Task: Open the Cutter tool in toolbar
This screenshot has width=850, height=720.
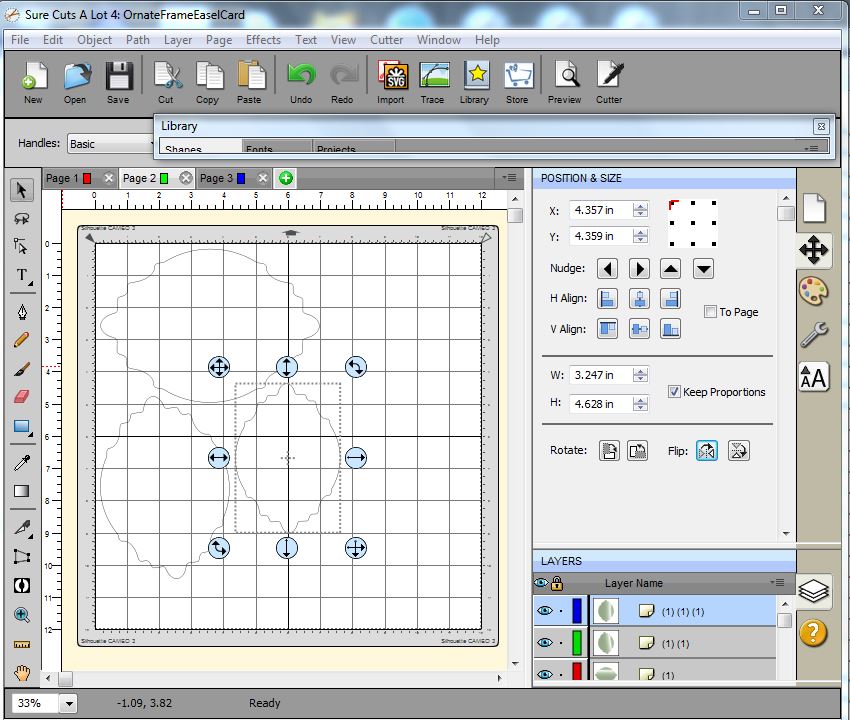Action: click(609, 80)
